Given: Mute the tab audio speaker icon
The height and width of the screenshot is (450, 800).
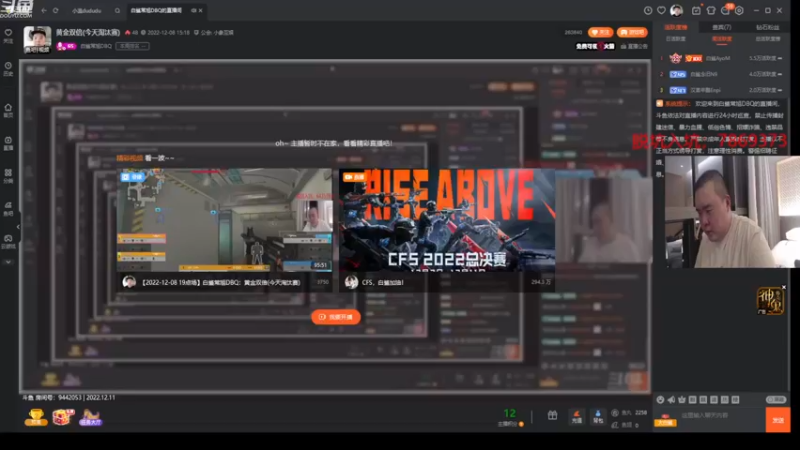Looking at the screenshot, I should pos(193,10).
